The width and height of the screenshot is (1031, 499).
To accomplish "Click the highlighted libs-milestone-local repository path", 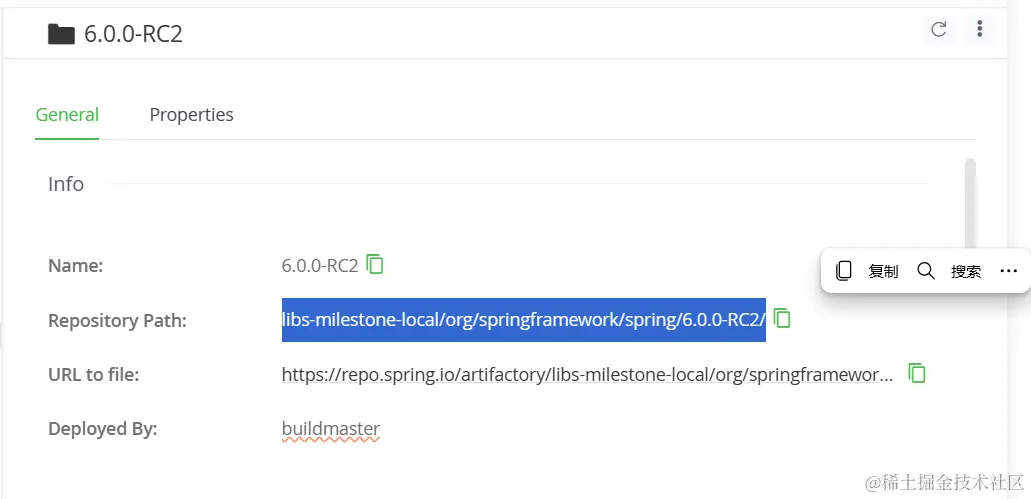I will (x=523, y=320).
